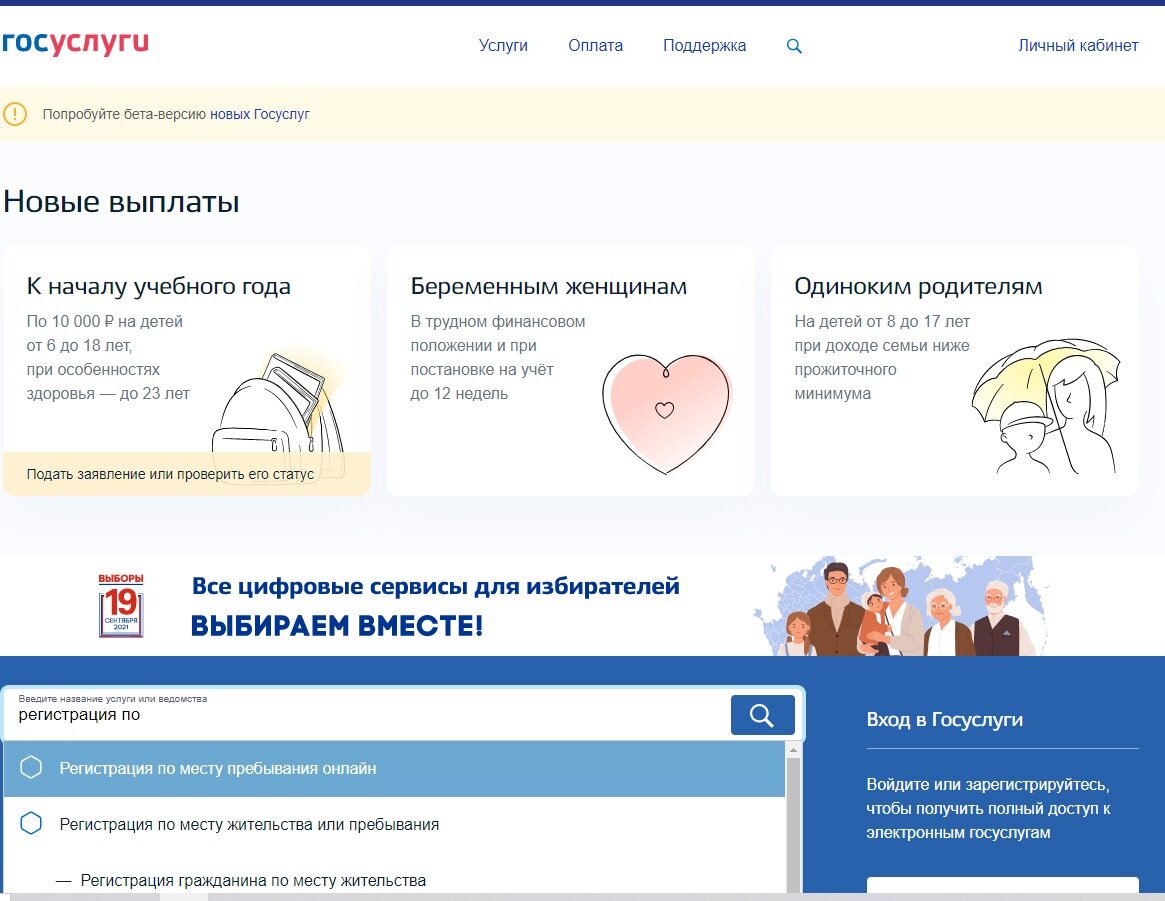Click the suggestions list scrollbar up arrow
This screenshot has width=1165, height=901.
click(794, 750)
